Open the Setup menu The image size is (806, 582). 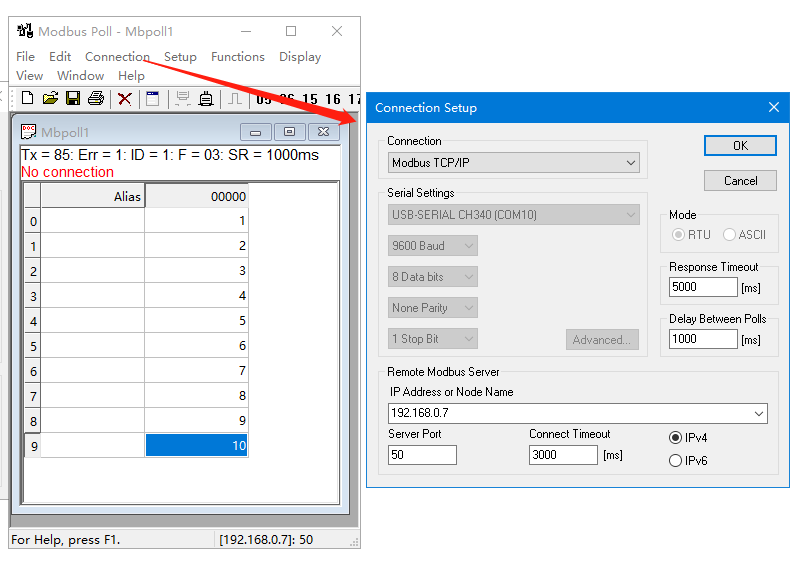[180, 57]
